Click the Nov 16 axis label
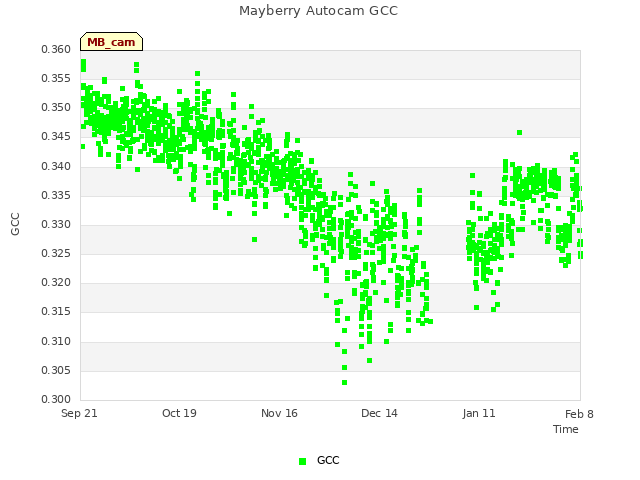Viewport: 640px width, 480px height. point(279,413)
